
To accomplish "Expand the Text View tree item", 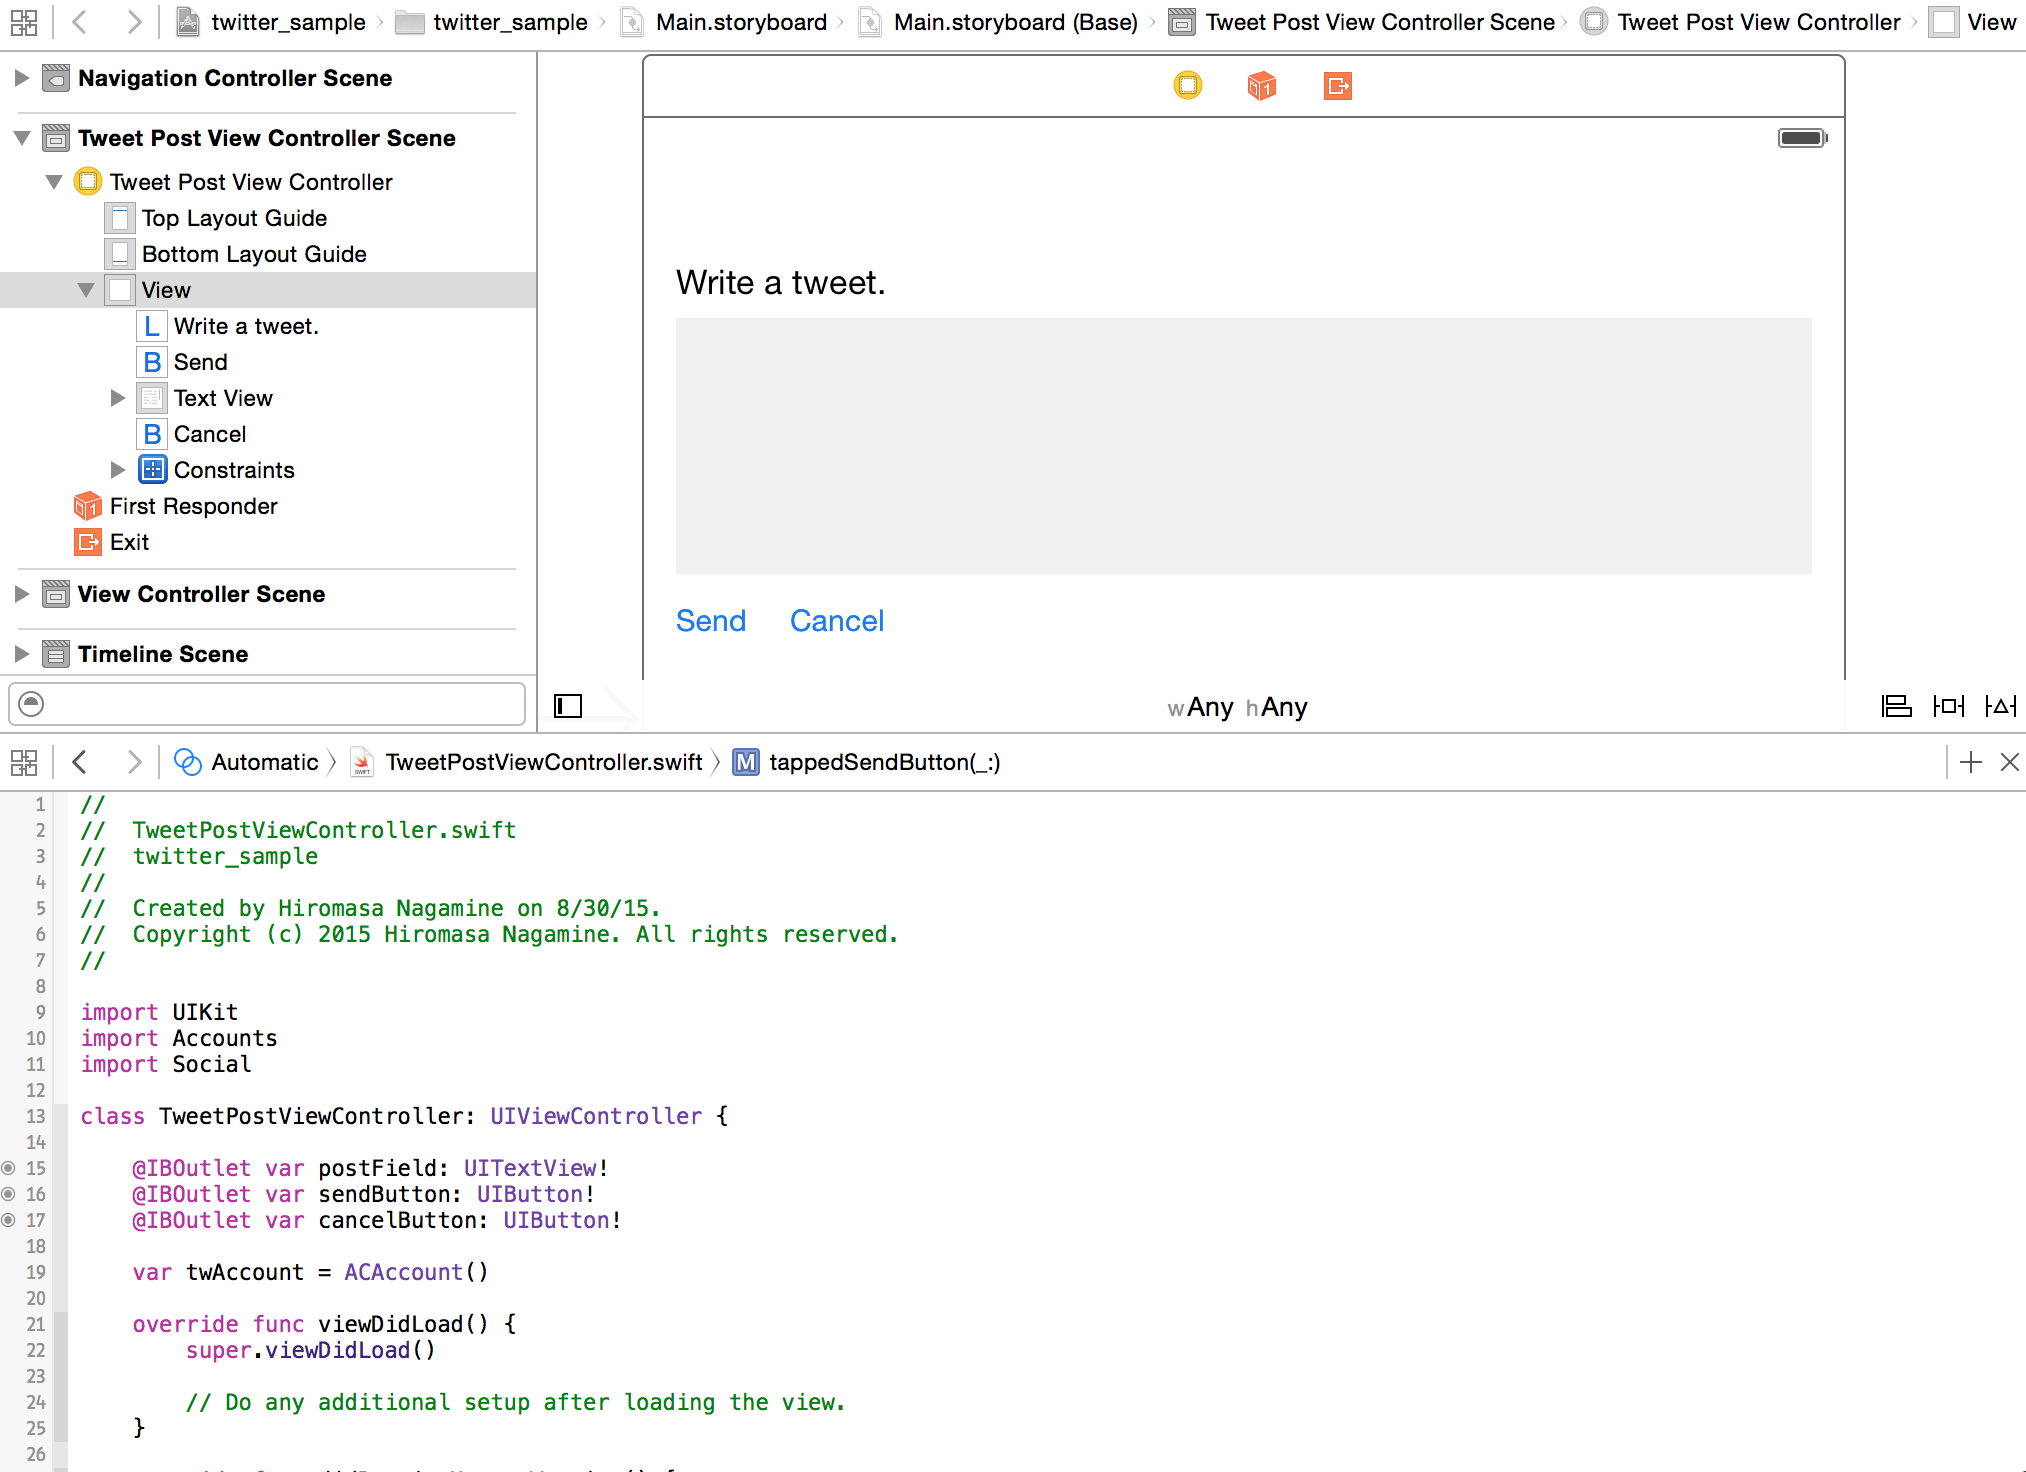I will coord(119,397).
